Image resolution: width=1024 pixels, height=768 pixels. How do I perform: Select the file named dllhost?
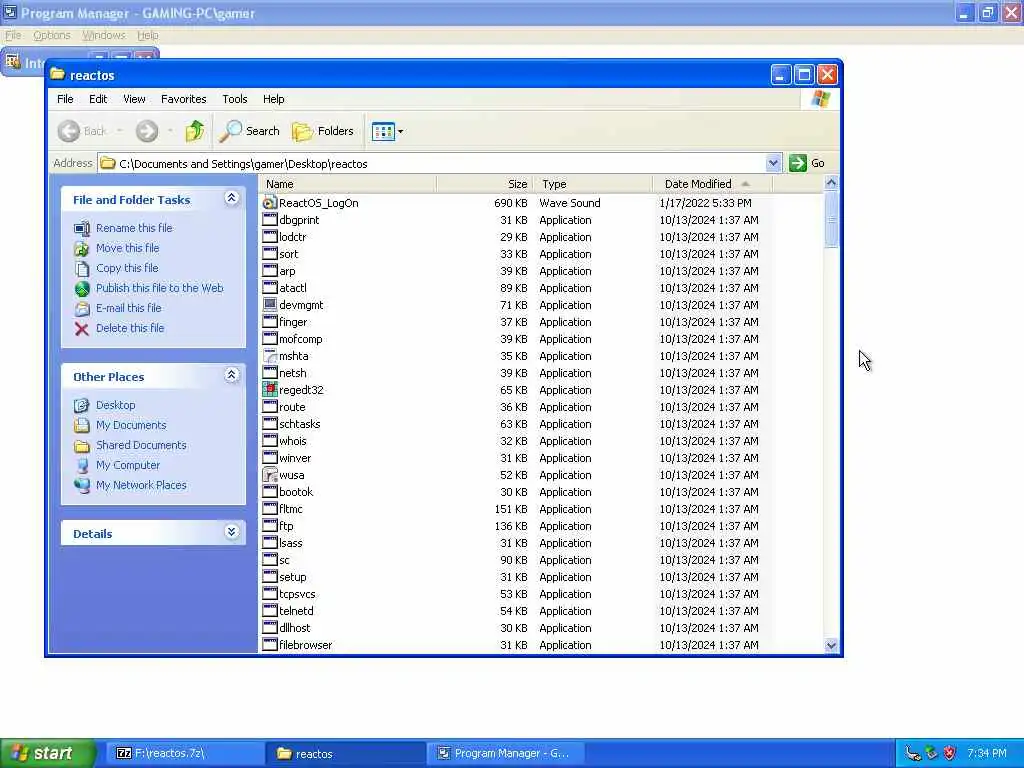pos(295,628)
